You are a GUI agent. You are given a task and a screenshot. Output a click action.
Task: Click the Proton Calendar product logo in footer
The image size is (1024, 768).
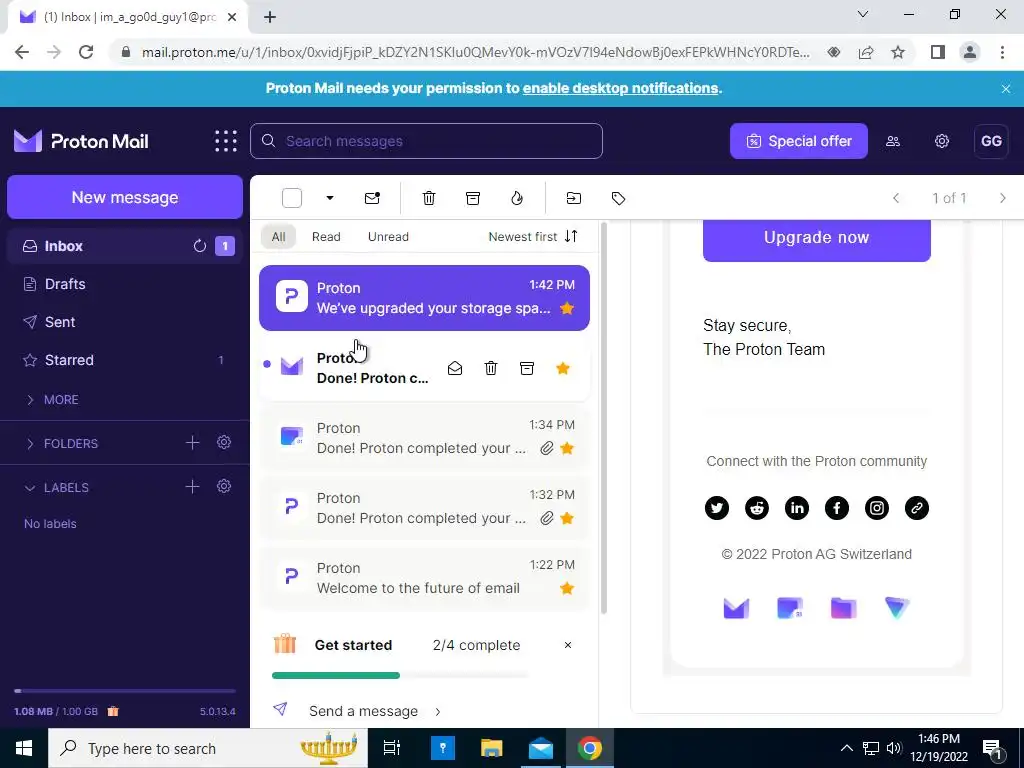790,608
